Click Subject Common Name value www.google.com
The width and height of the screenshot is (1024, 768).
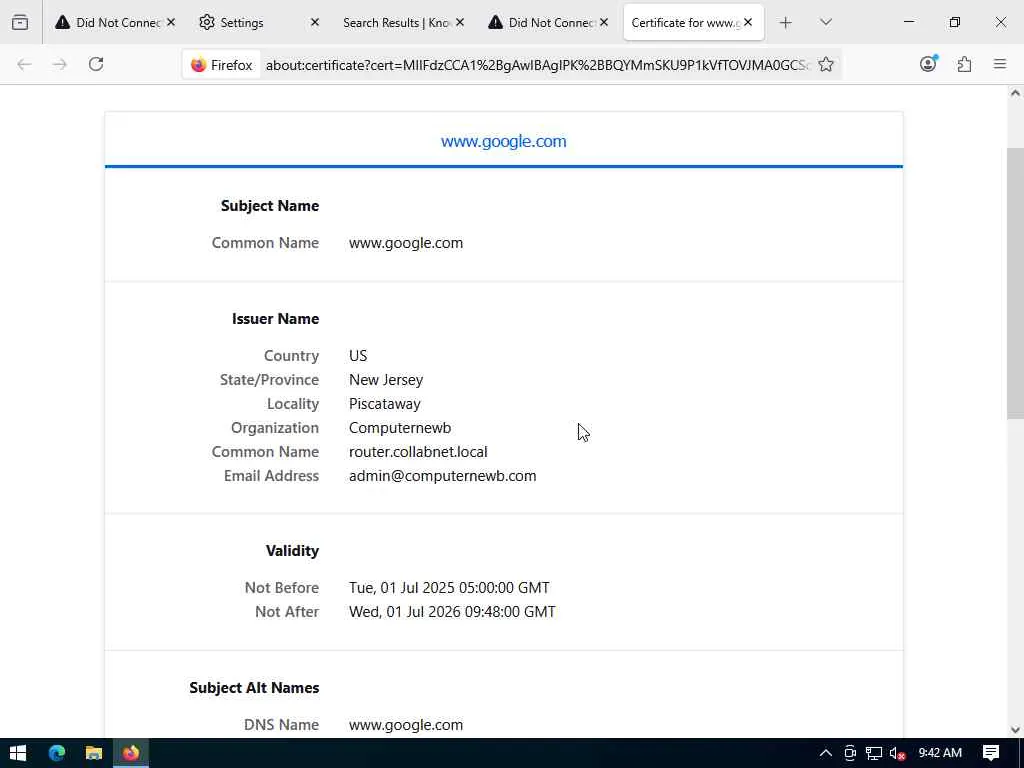(406, 243)
